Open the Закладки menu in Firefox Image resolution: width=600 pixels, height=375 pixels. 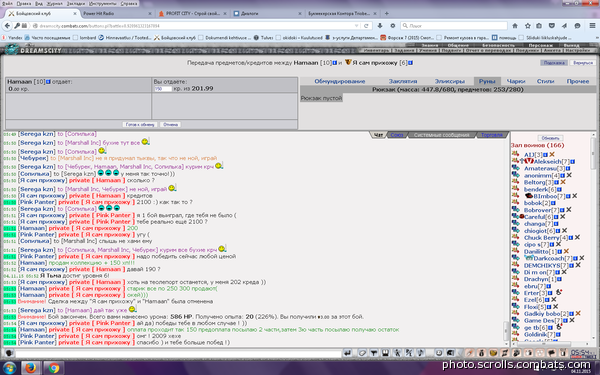pyautogui.click(x=75, y=3)
